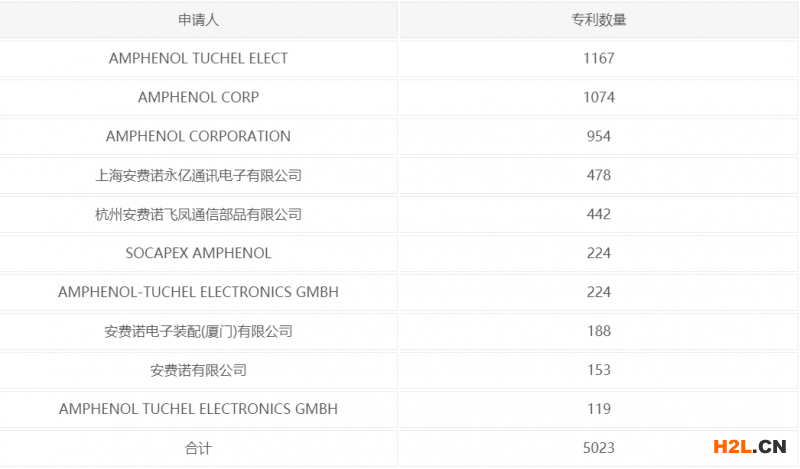800x469 pixels.
Task: Select the 上海安费诺永亿通讯电子有限公司 cell
Action: [x=198, y=175]
